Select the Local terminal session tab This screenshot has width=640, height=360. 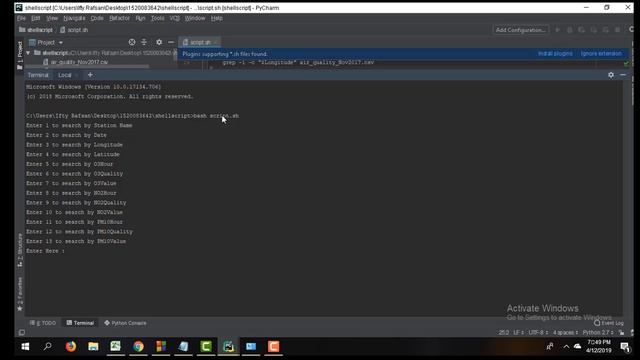pos(65,75)
